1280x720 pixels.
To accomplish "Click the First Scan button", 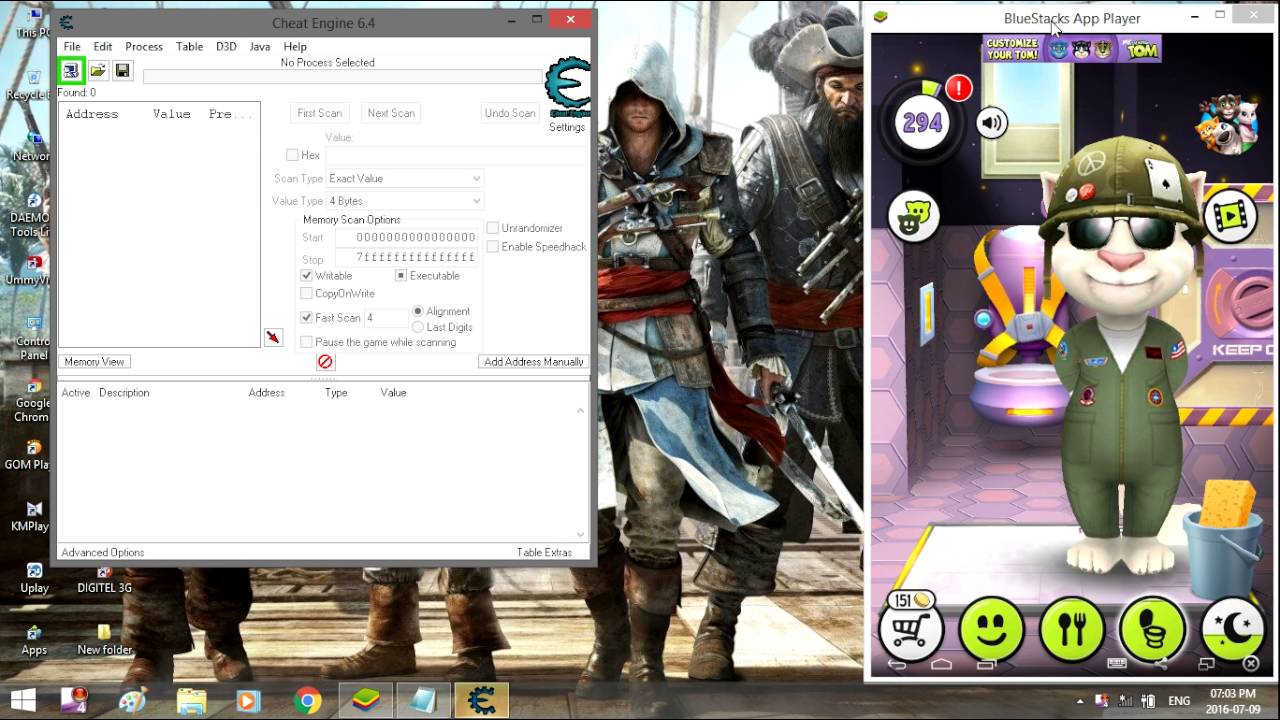I will click(320, 113).
